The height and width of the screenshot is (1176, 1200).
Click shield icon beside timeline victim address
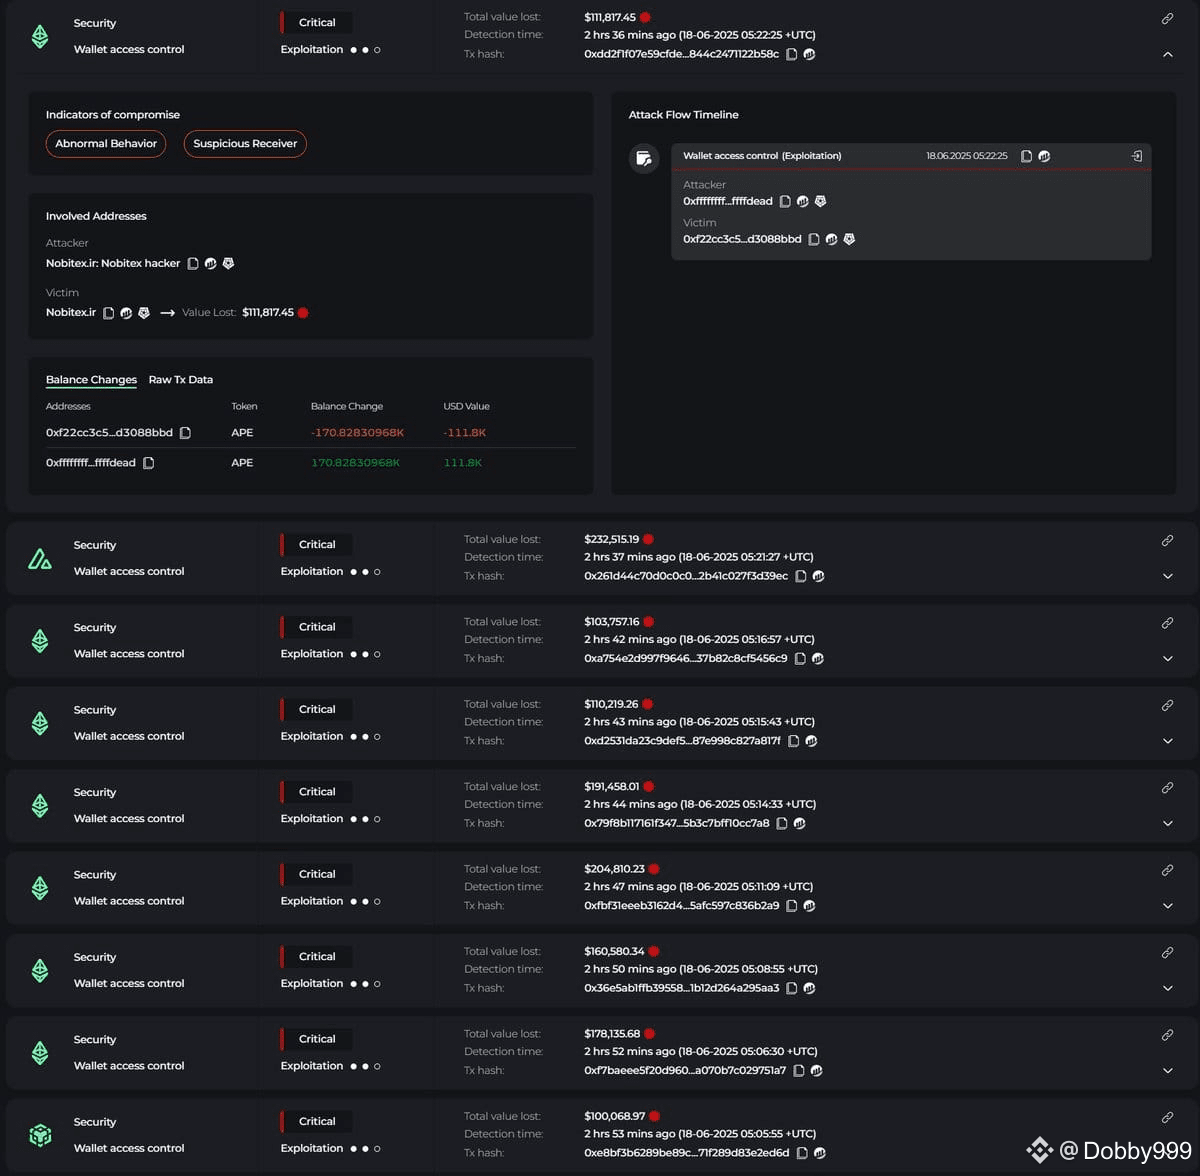pyautogui.click(x=849, y=239)
